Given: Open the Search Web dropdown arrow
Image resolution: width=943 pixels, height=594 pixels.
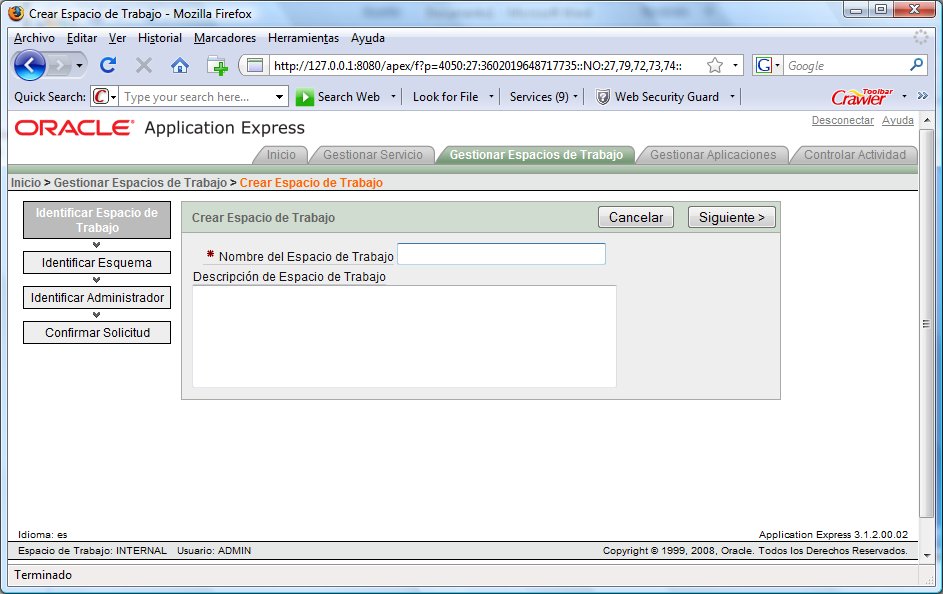Looking at the screenshot, I should tap(393, 96).
